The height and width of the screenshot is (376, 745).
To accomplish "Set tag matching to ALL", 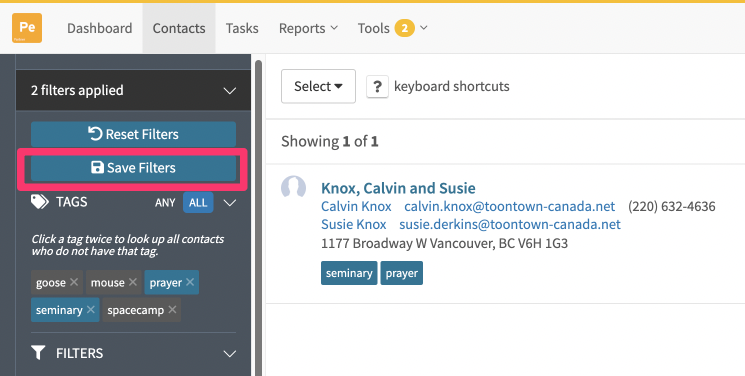I will point(198,203).
